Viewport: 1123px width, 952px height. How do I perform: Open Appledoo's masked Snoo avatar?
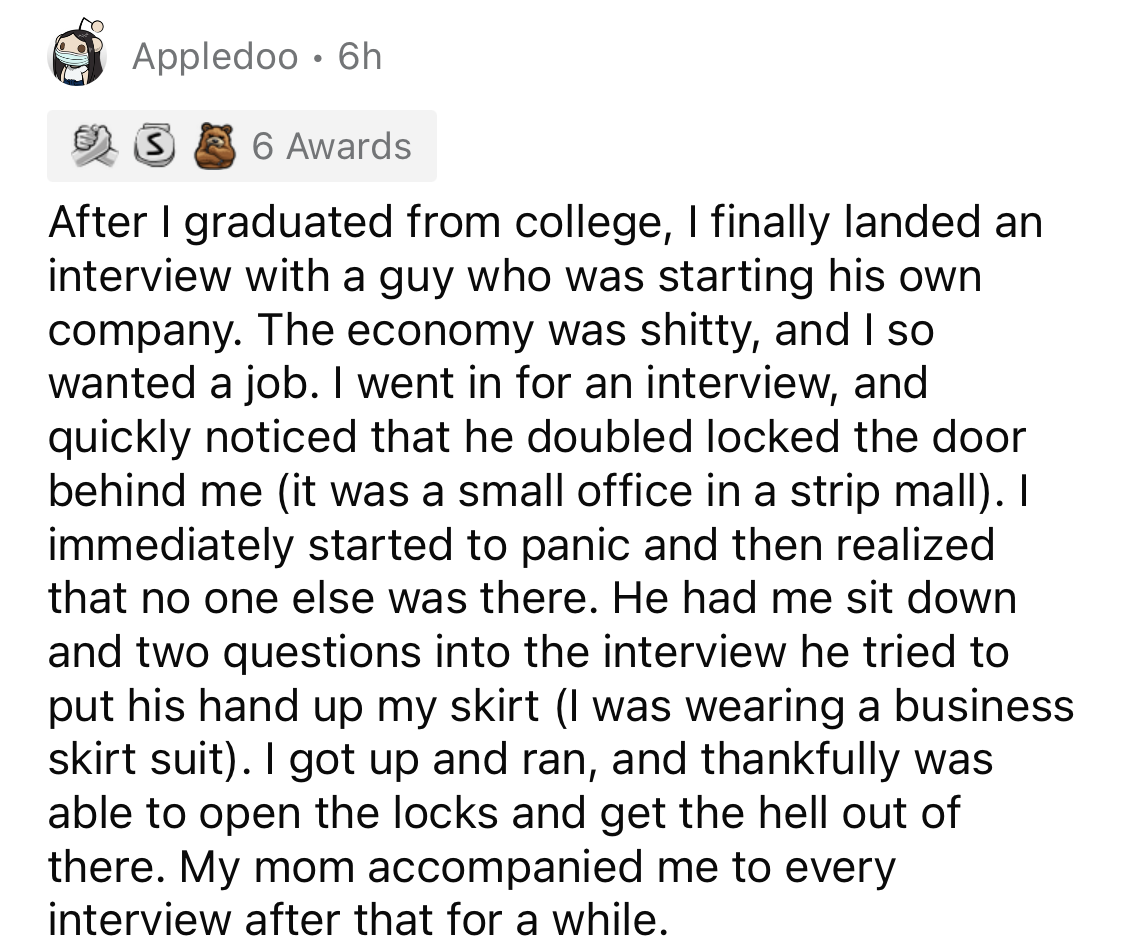pos(78,57)
